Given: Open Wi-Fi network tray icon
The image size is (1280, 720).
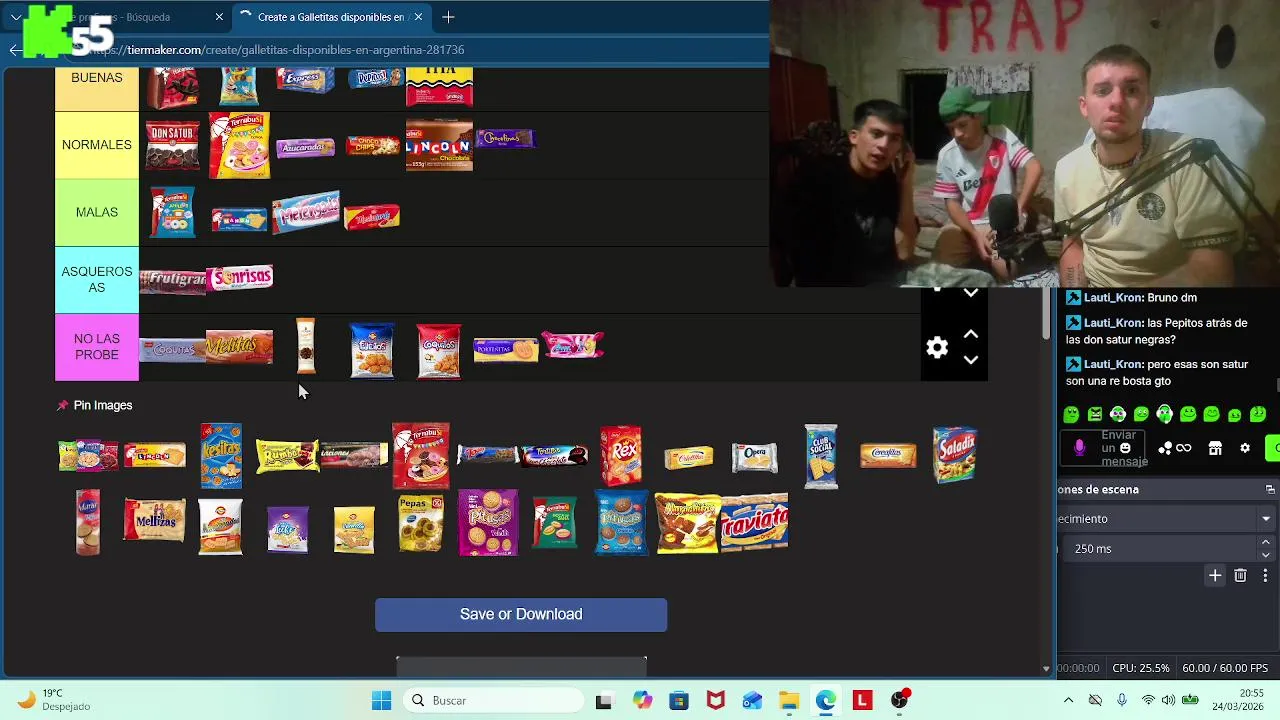Looking at the screenshot, I should 1146,700.
